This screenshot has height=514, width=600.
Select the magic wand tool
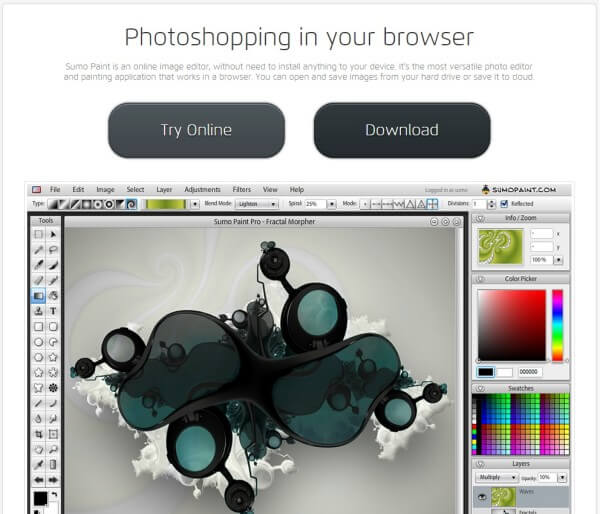tap(38, 250)
